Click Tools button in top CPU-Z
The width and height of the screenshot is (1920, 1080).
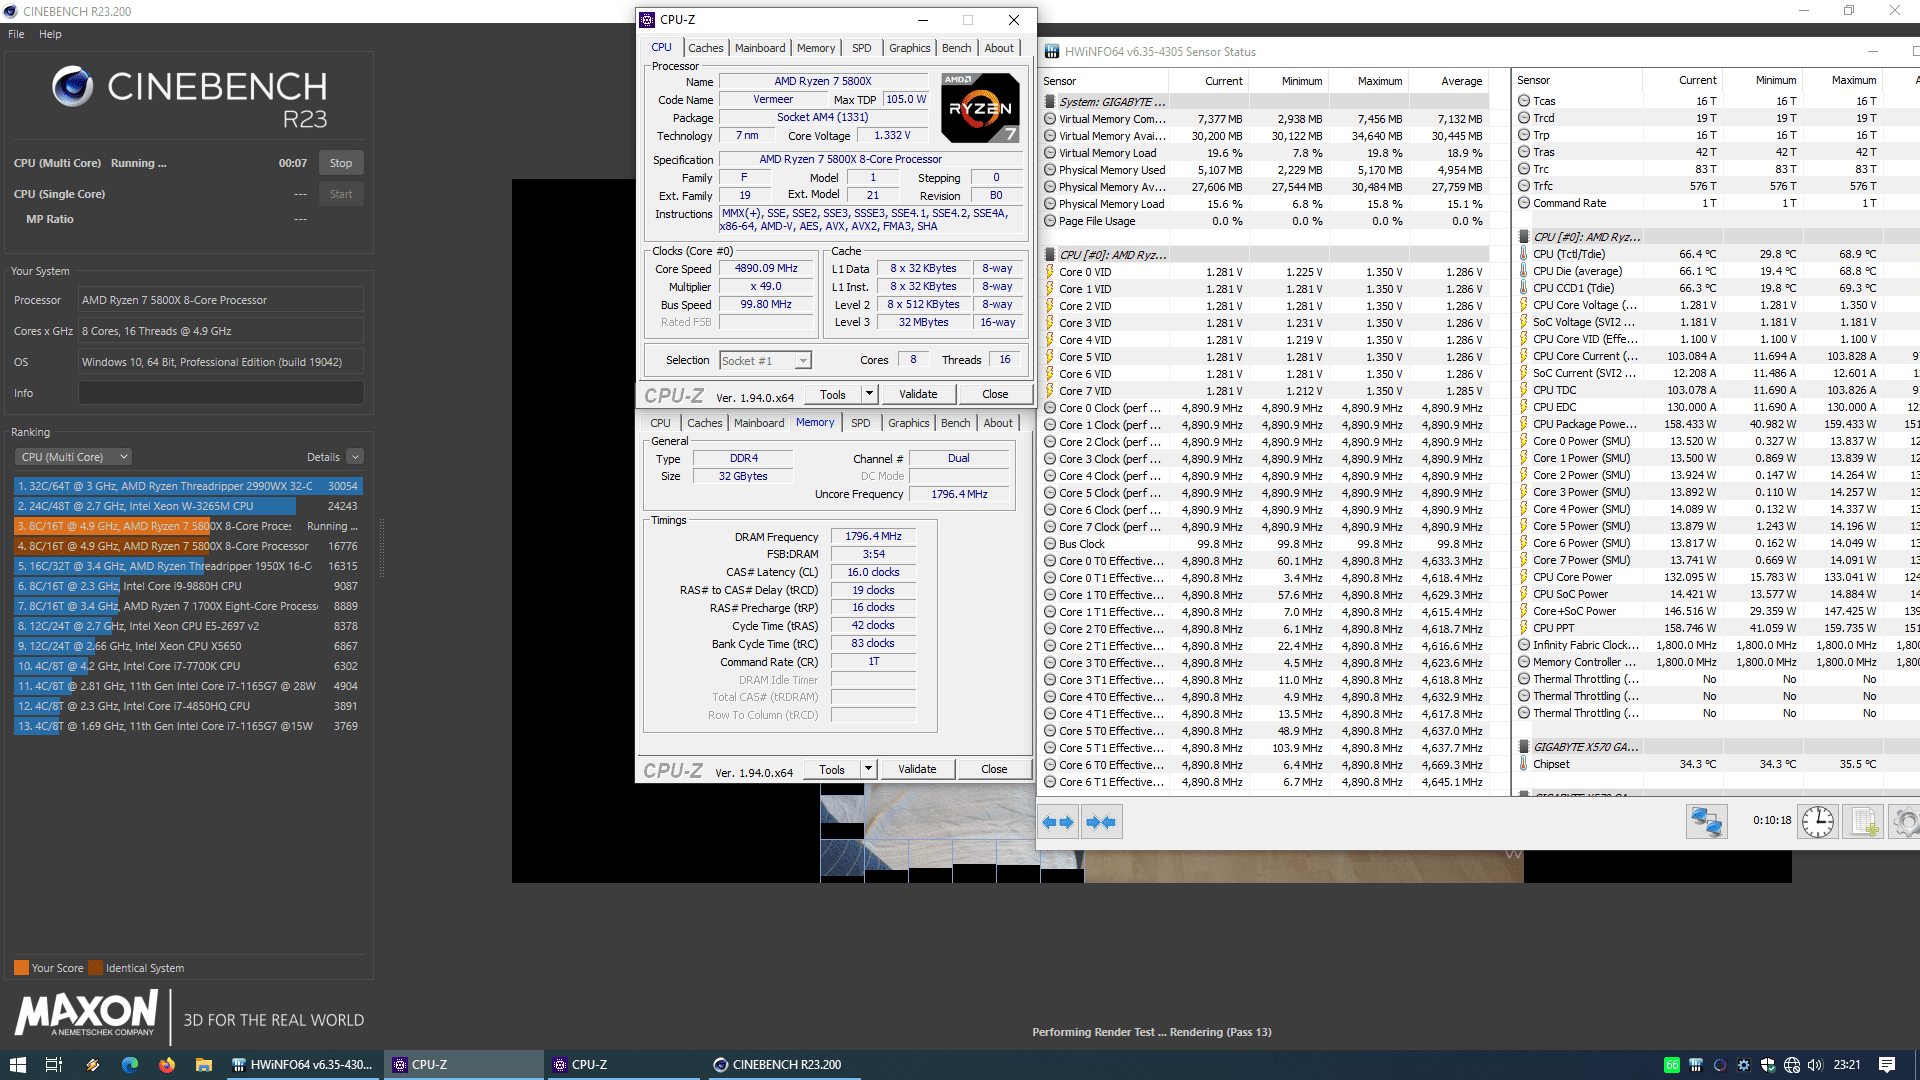[833, 394]
